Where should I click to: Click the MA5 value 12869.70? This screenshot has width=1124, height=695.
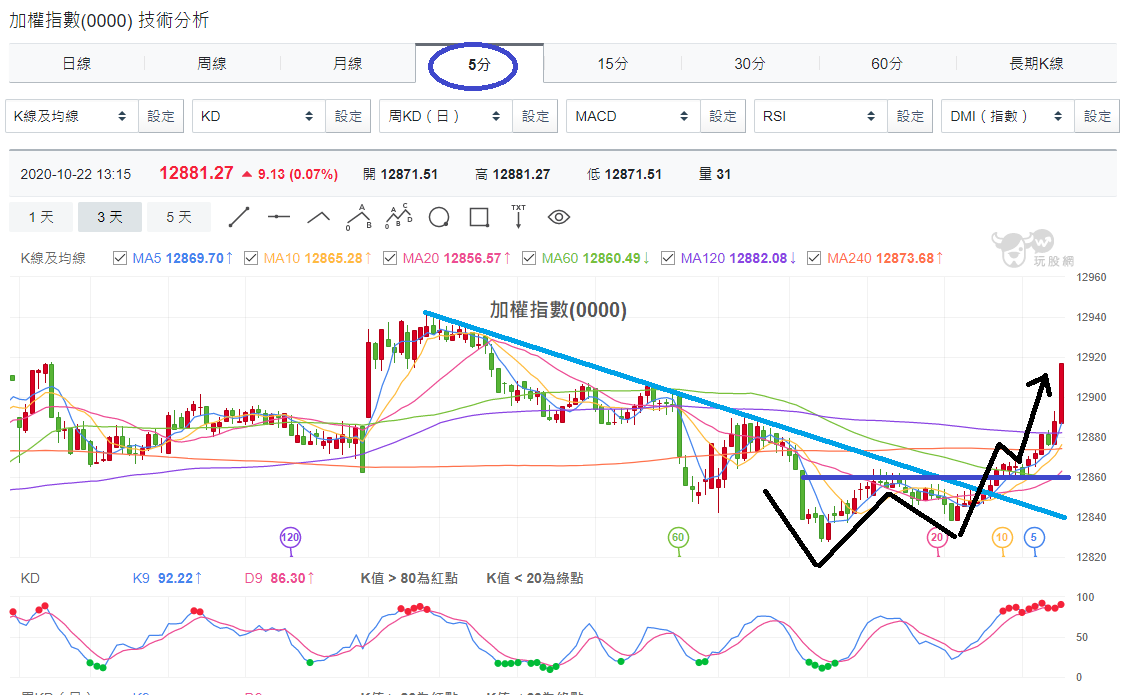(x=195, y=258)
